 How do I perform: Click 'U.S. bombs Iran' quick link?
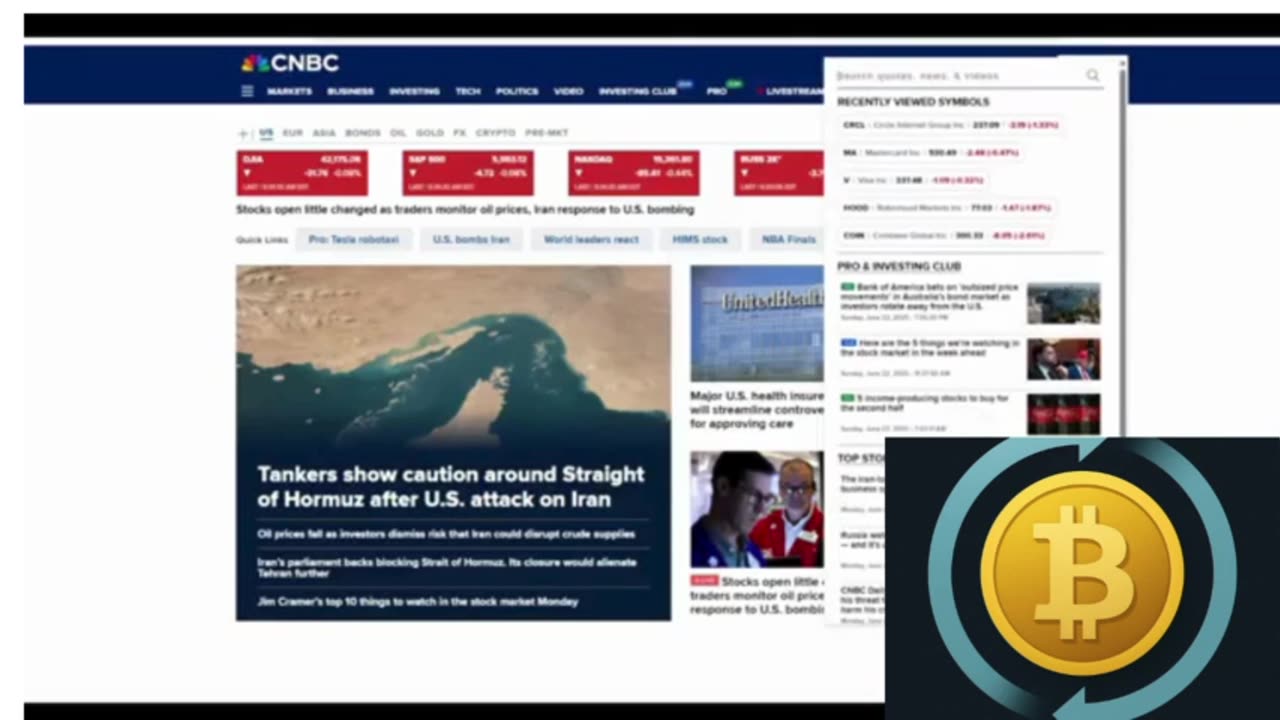point(471,240)
